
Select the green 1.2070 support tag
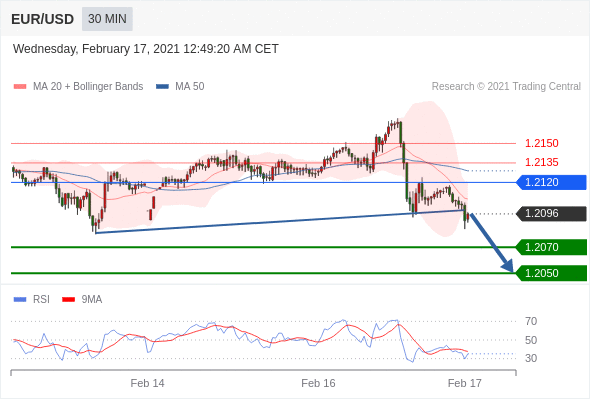552,247
